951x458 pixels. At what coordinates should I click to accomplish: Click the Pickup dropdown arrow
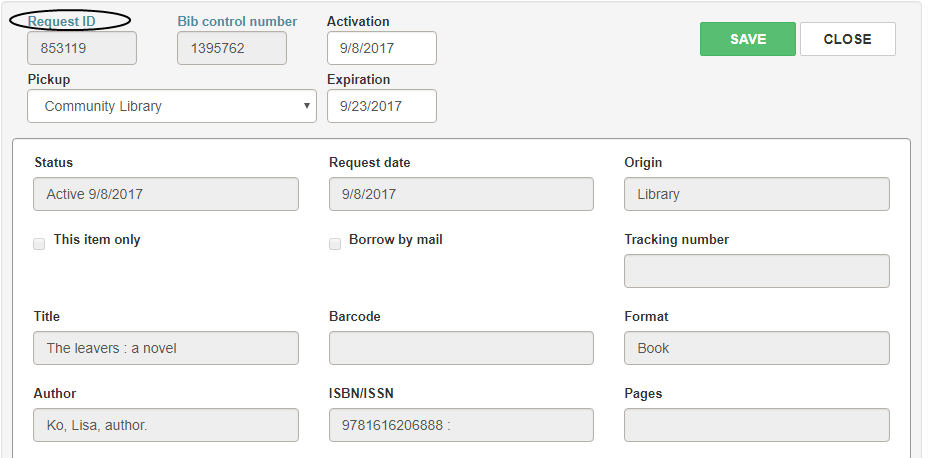[x=307, y=106]
